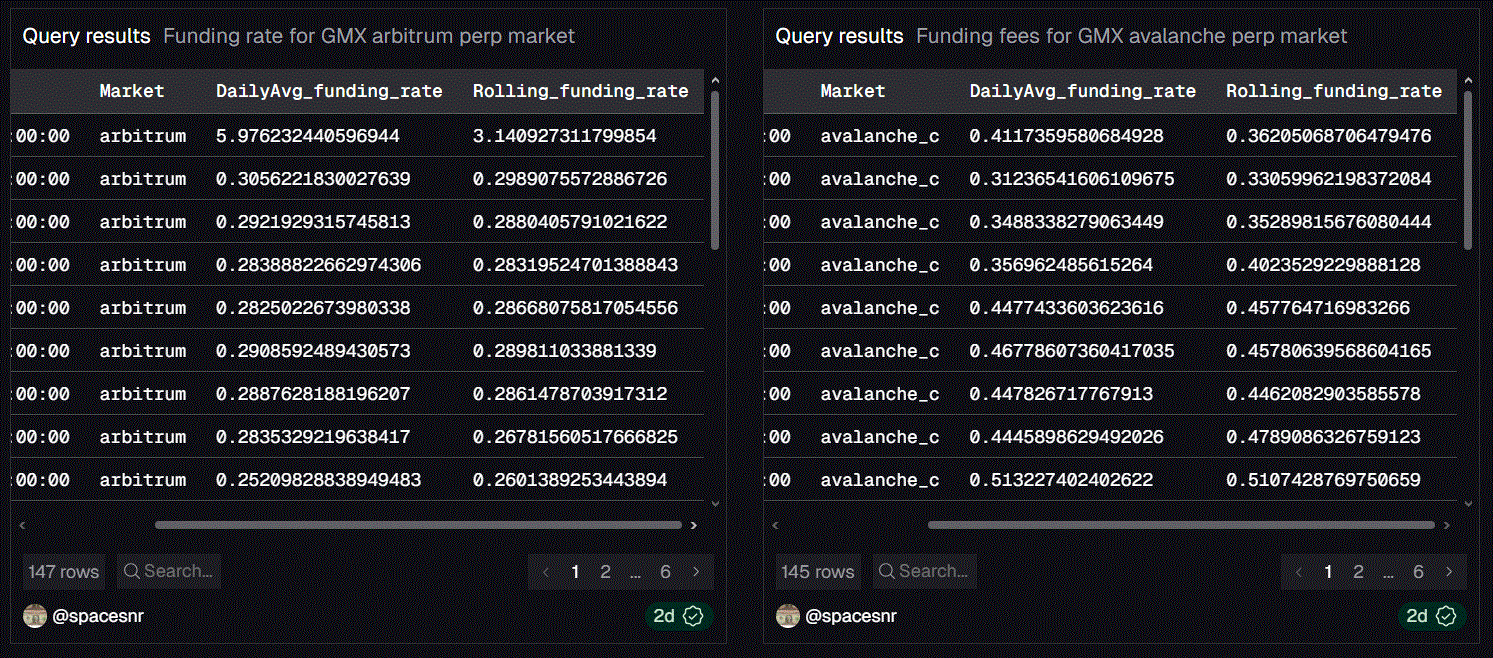Click vertical scrollbar thumb in avalanche table
The image size is (1493, 658).
(x=1468, y=170)
